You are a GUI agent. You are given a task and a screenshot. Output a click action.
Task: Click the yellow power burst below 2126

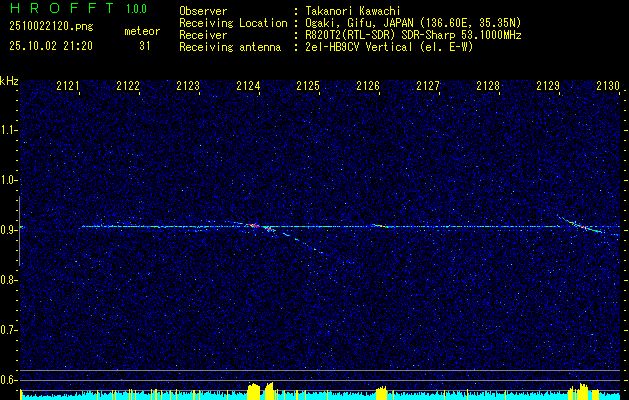[381, 393]
